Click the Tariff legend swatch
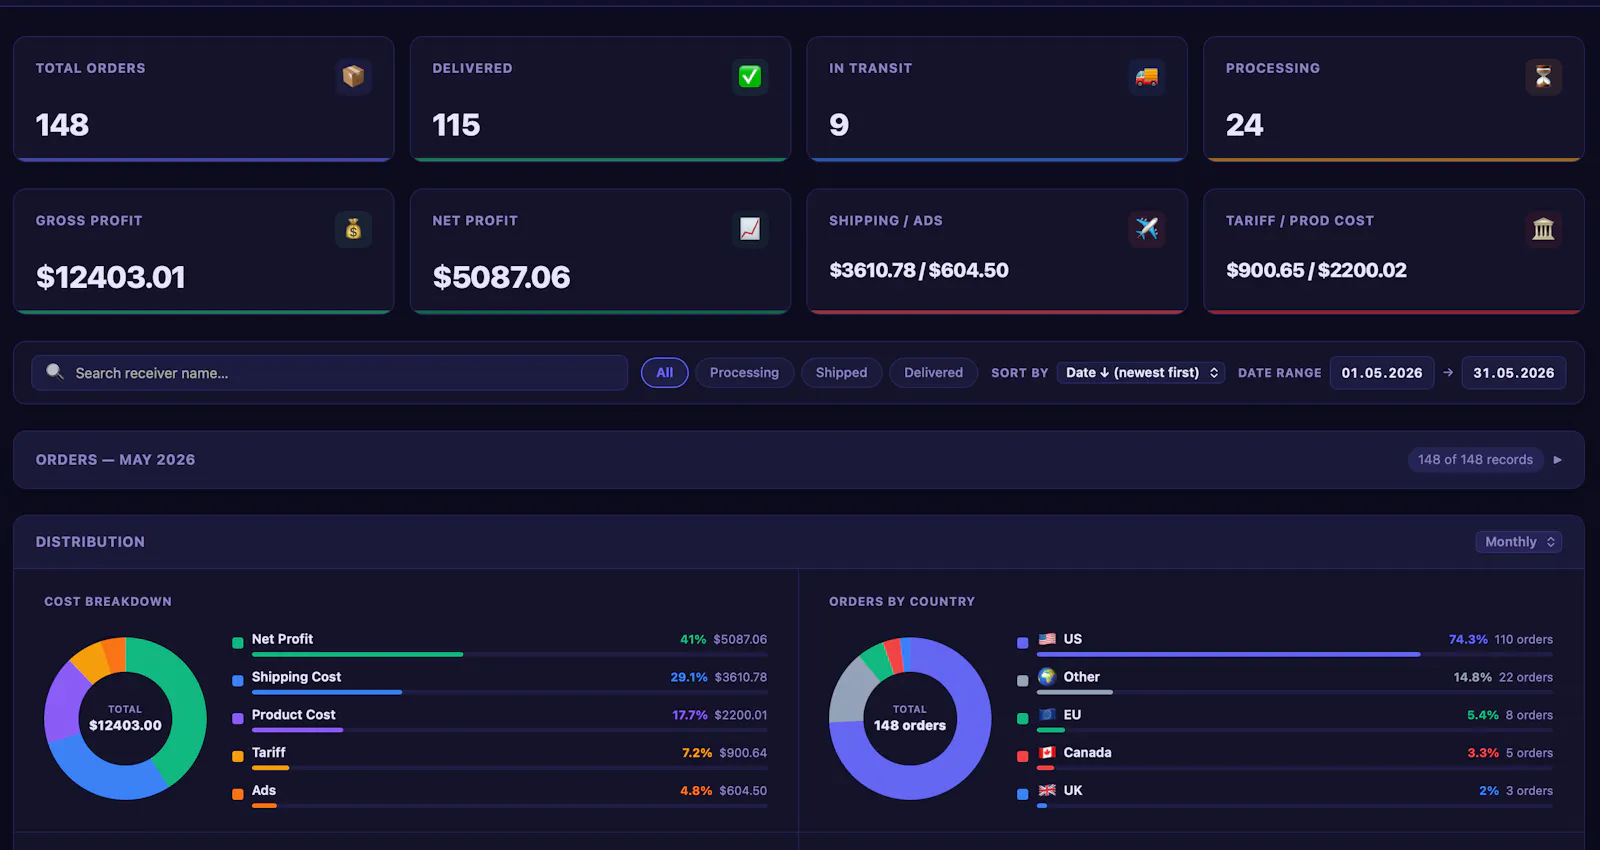This screenshot has width=1600, height=850. 238,757
